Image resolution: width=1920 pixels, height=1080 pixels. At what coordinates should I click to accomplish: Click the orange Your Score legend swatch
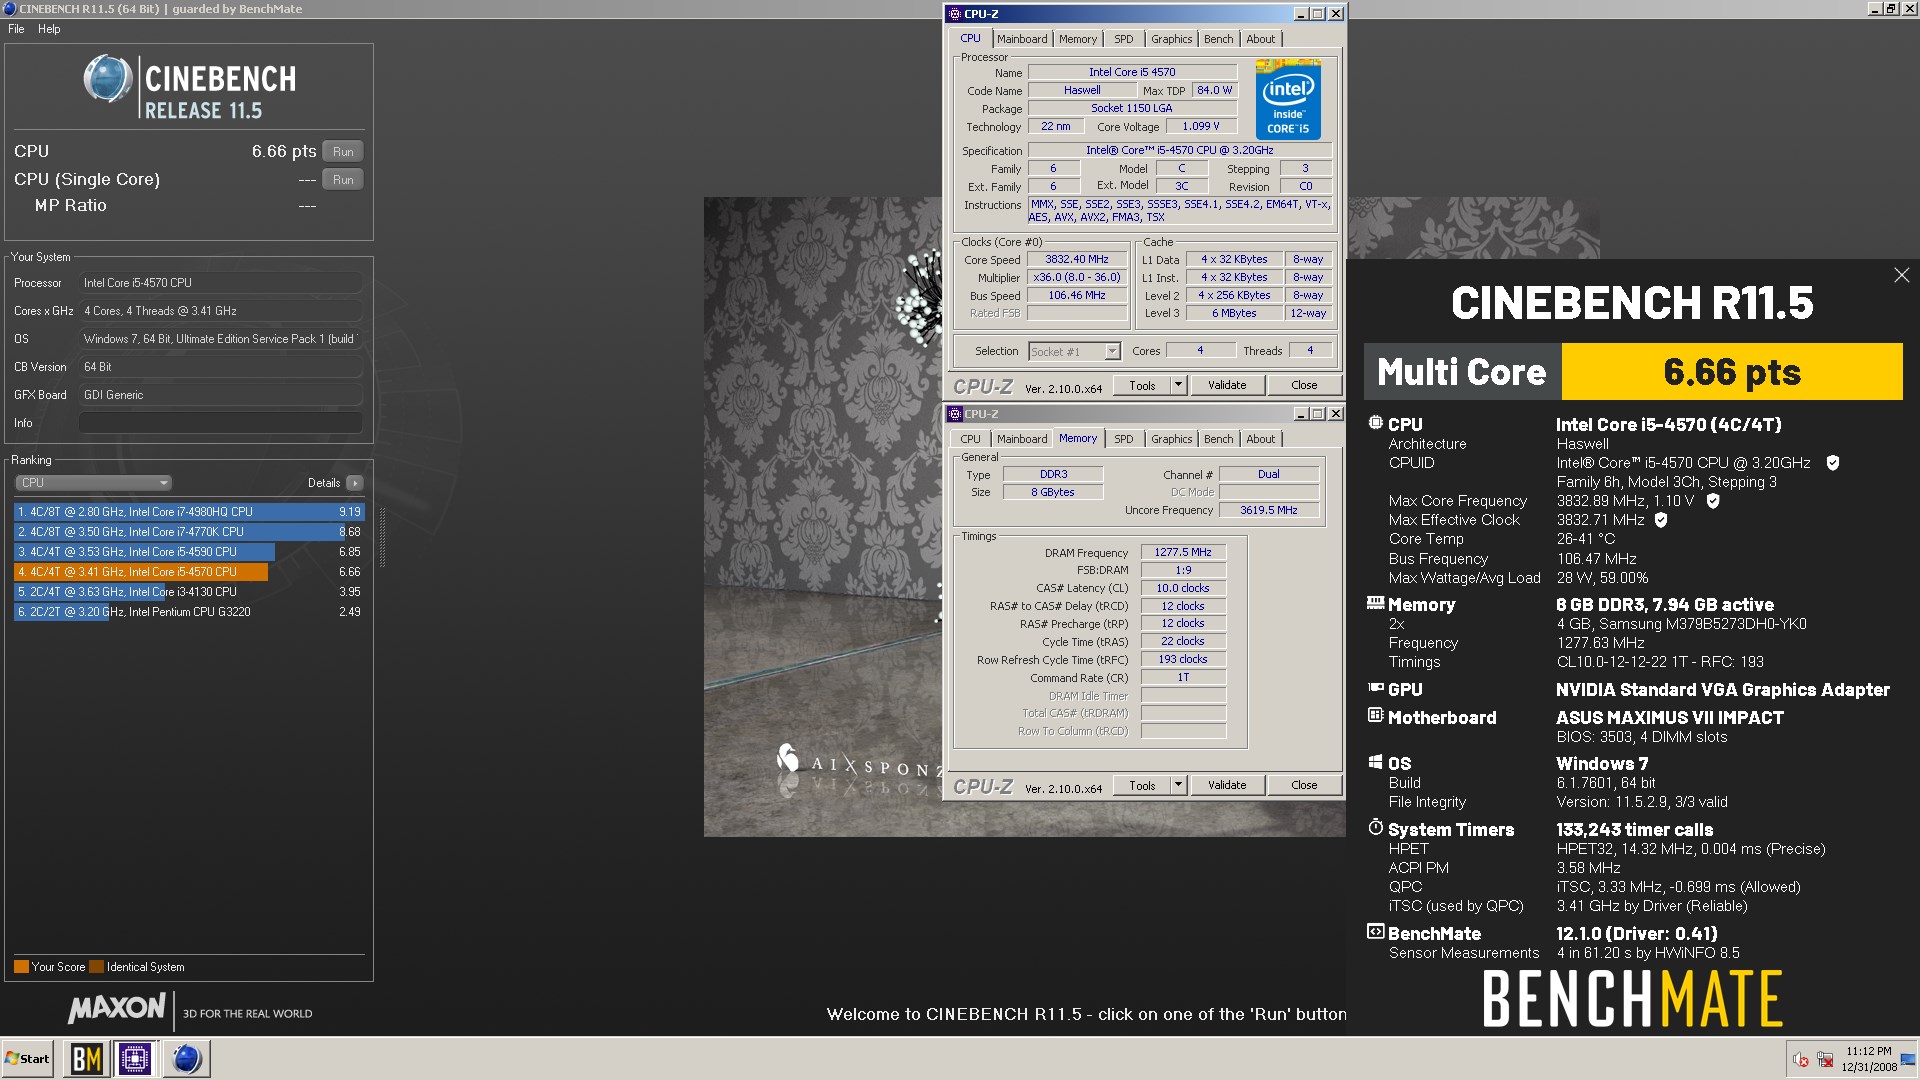21,967
